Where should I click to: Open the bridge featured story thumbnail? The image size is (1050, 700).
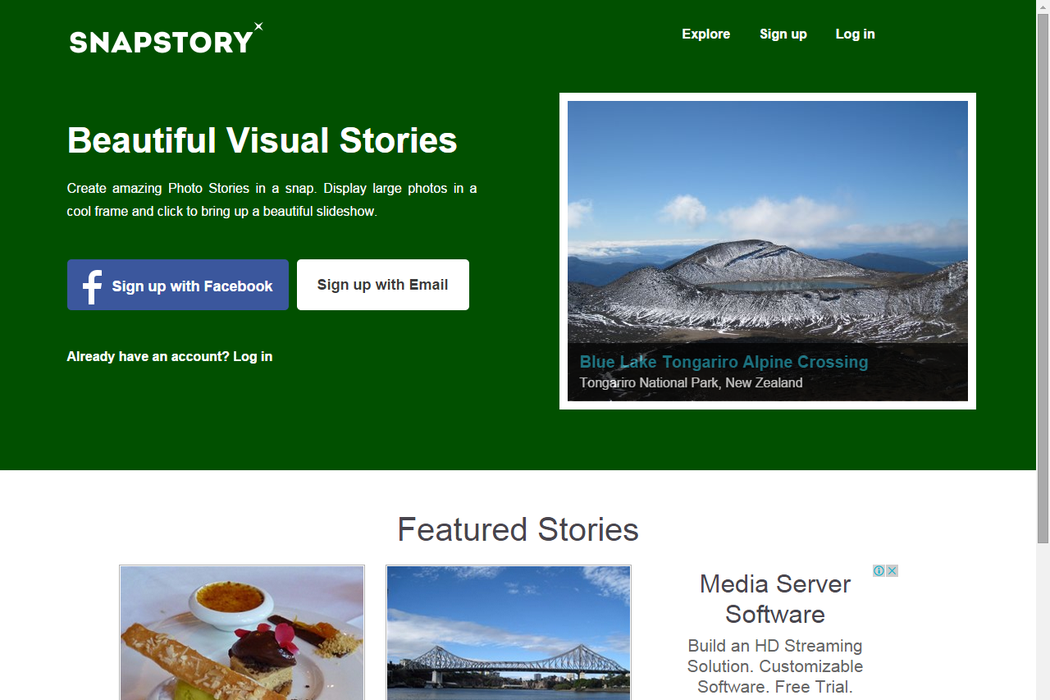[508, 632]
